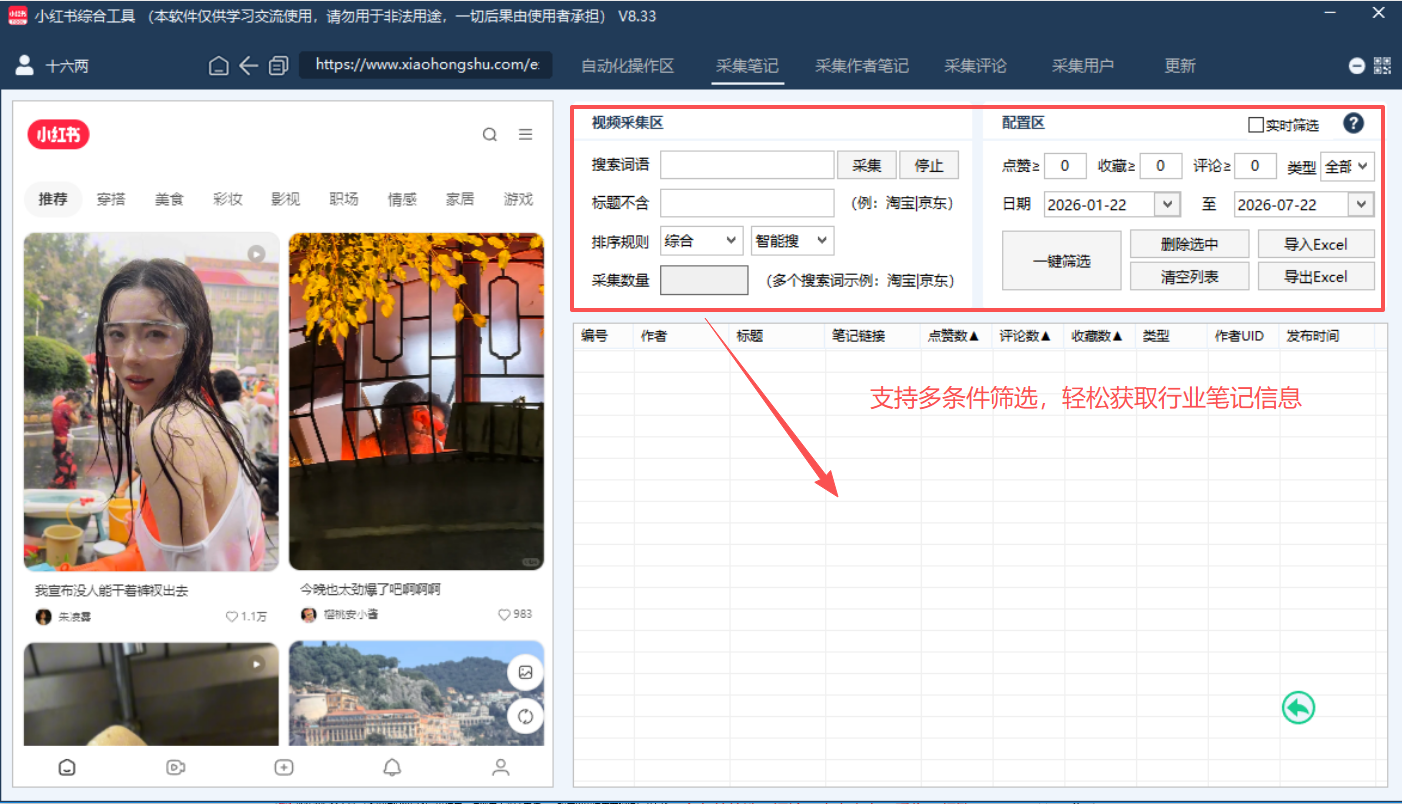1402x804 pixels.
Task: Open the video tab icon in bottom bar
Action: click(176, 767)
